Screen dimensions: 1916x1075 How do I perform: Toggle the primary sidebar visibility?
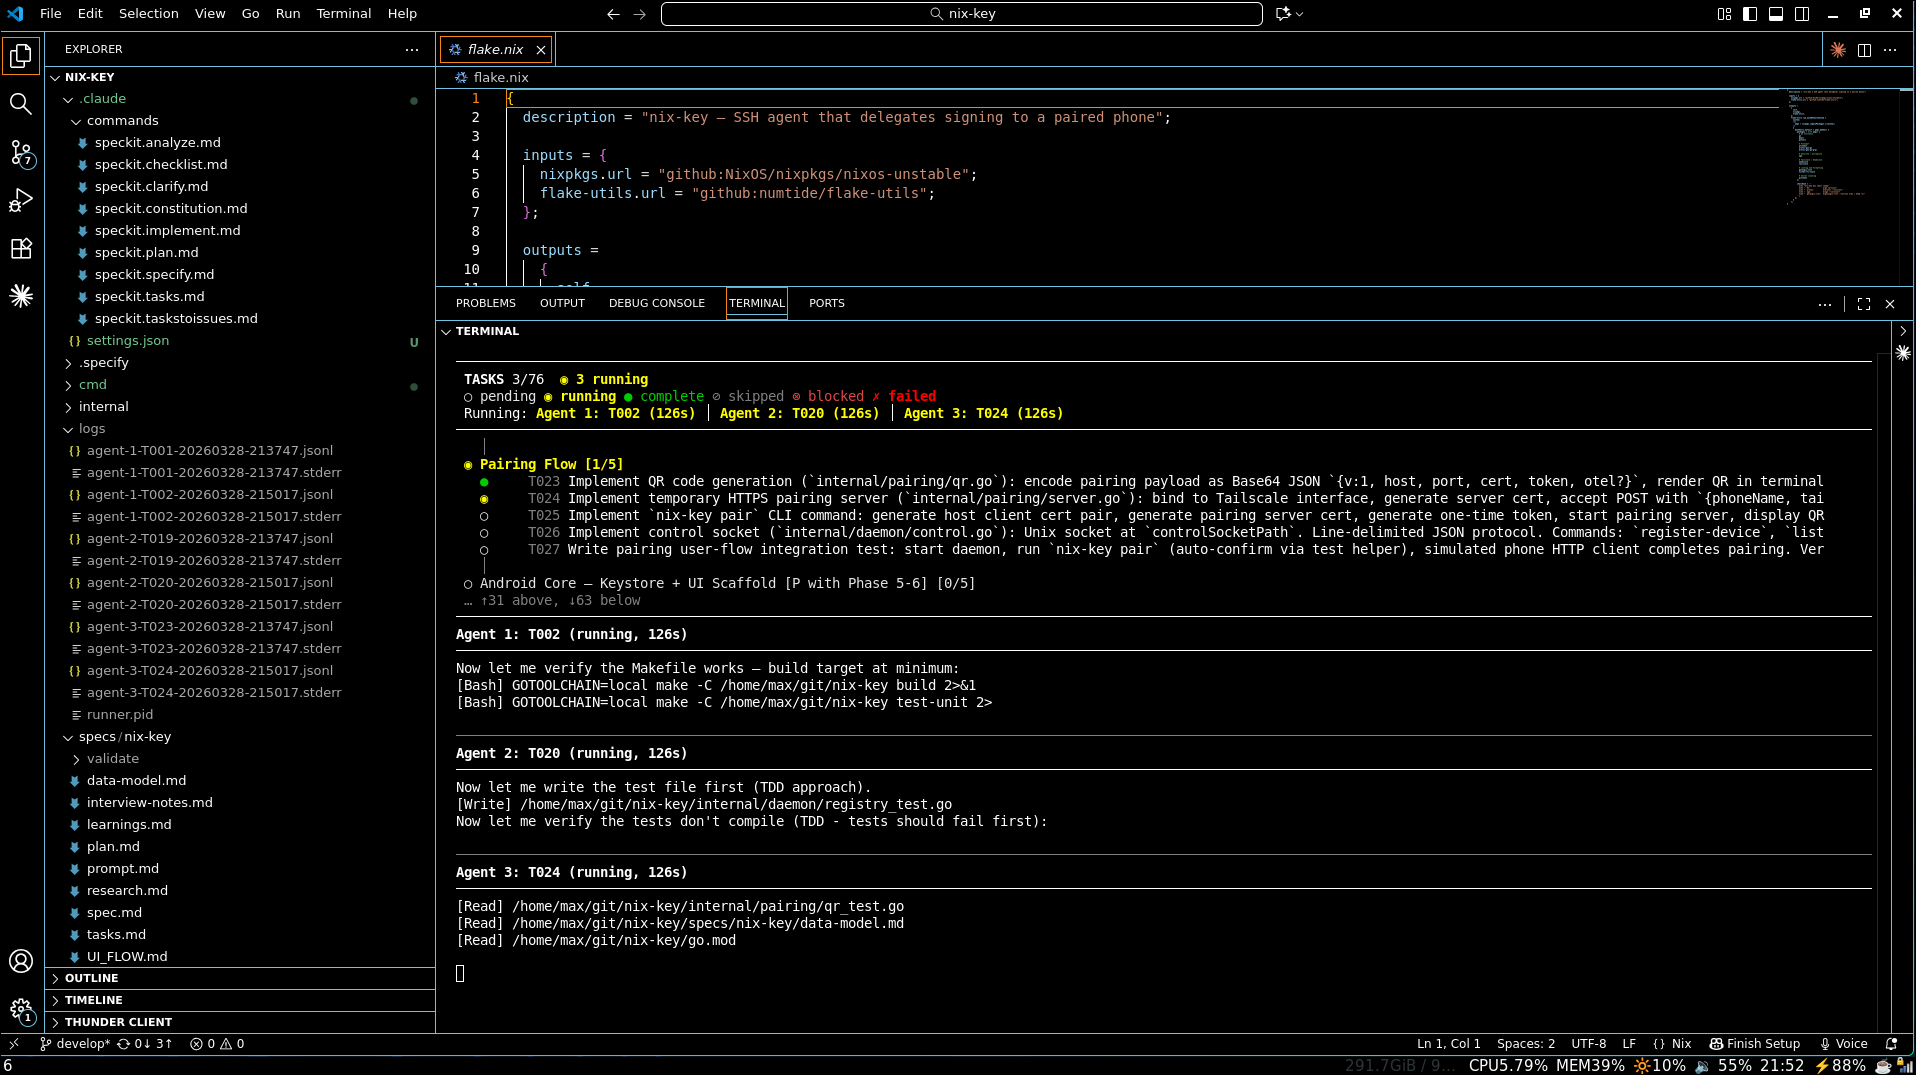pos(1748,13)
